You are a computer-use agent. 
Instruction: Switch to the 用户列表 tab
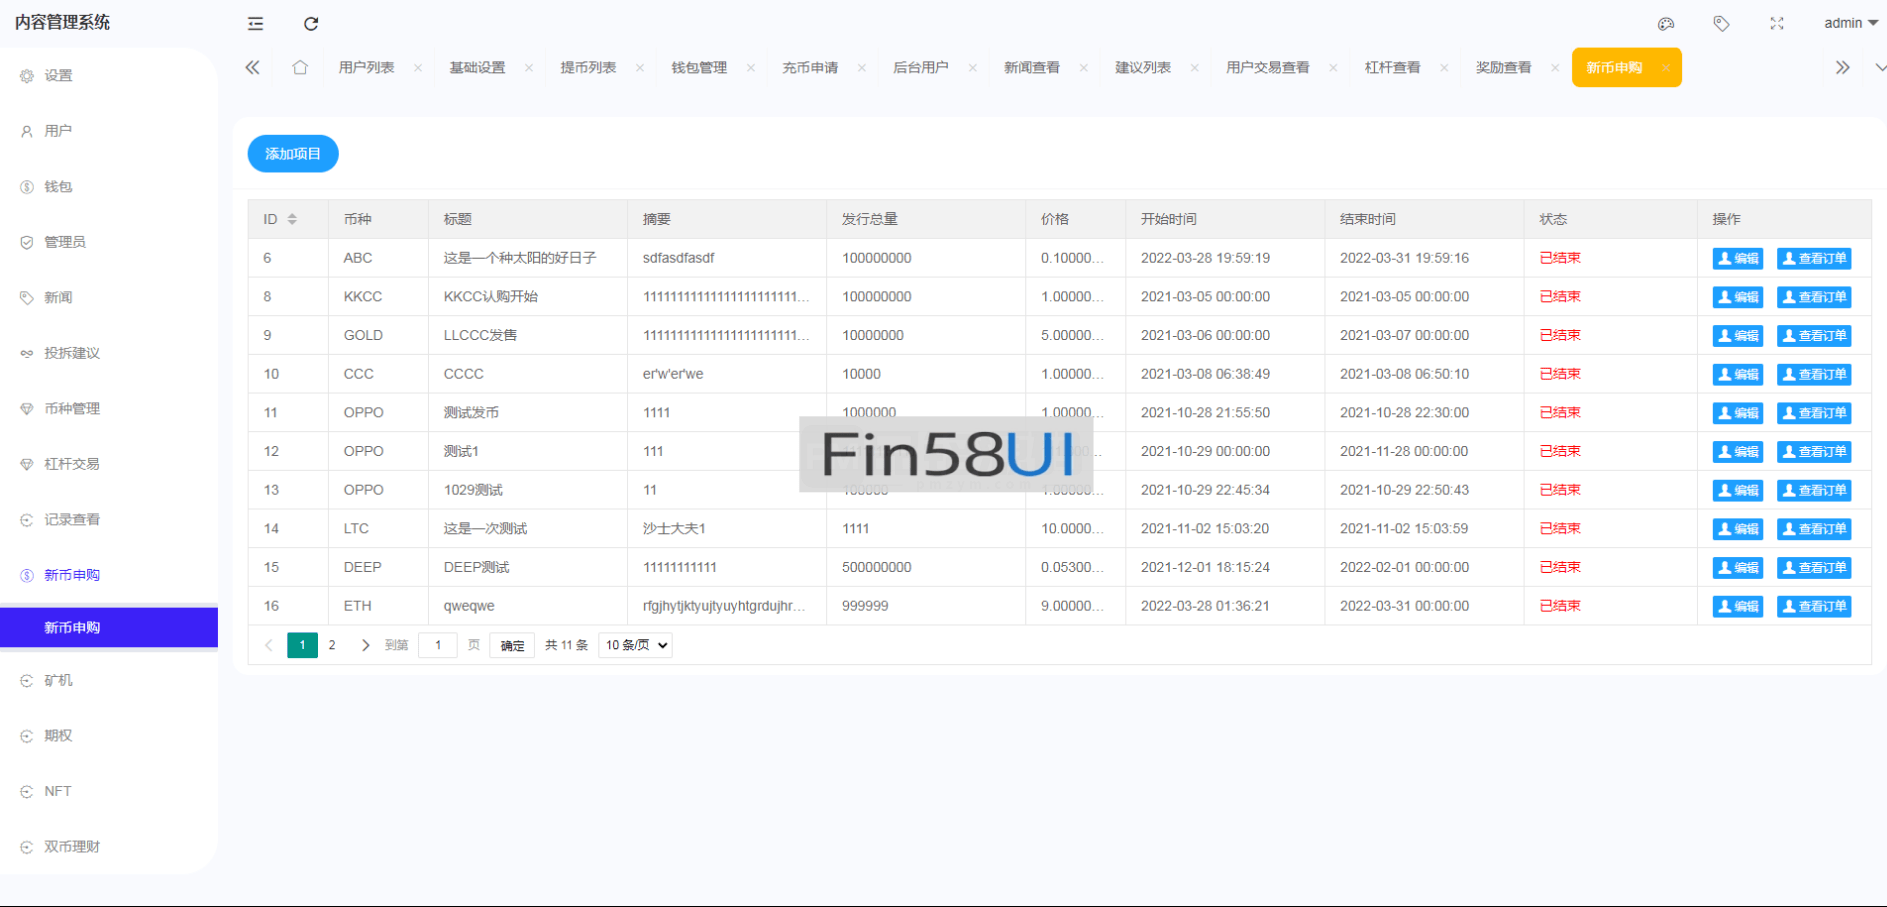coord(366,67)
